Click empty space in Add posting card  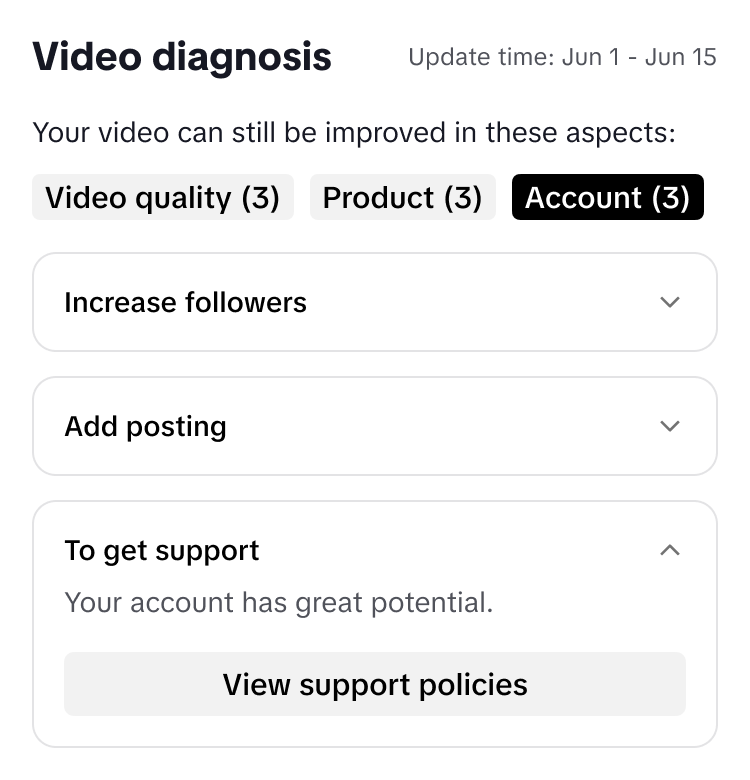(x=440, y=426)
